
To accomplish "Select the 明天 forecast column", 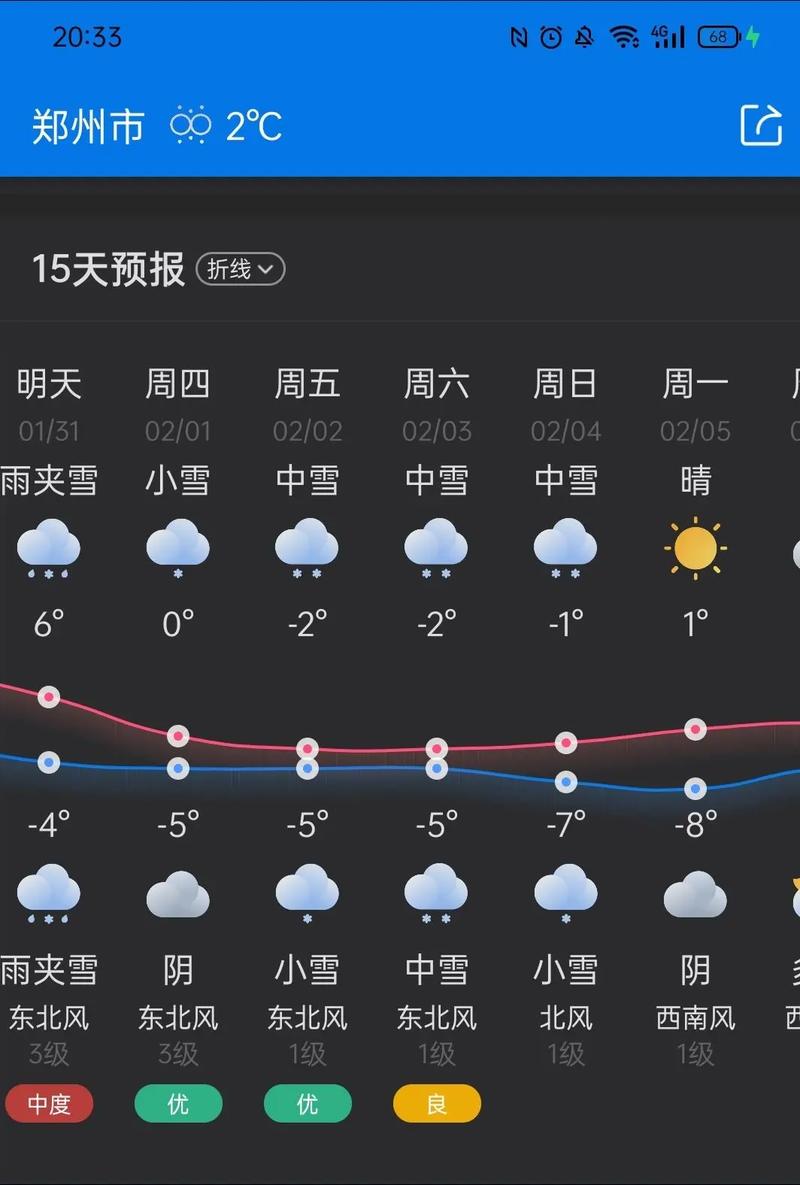I will coord(48,383).
